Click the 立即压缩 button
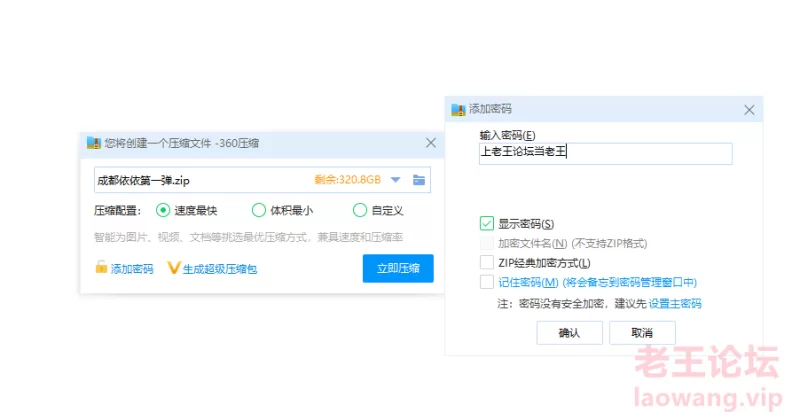 click(x=398, y=268)
